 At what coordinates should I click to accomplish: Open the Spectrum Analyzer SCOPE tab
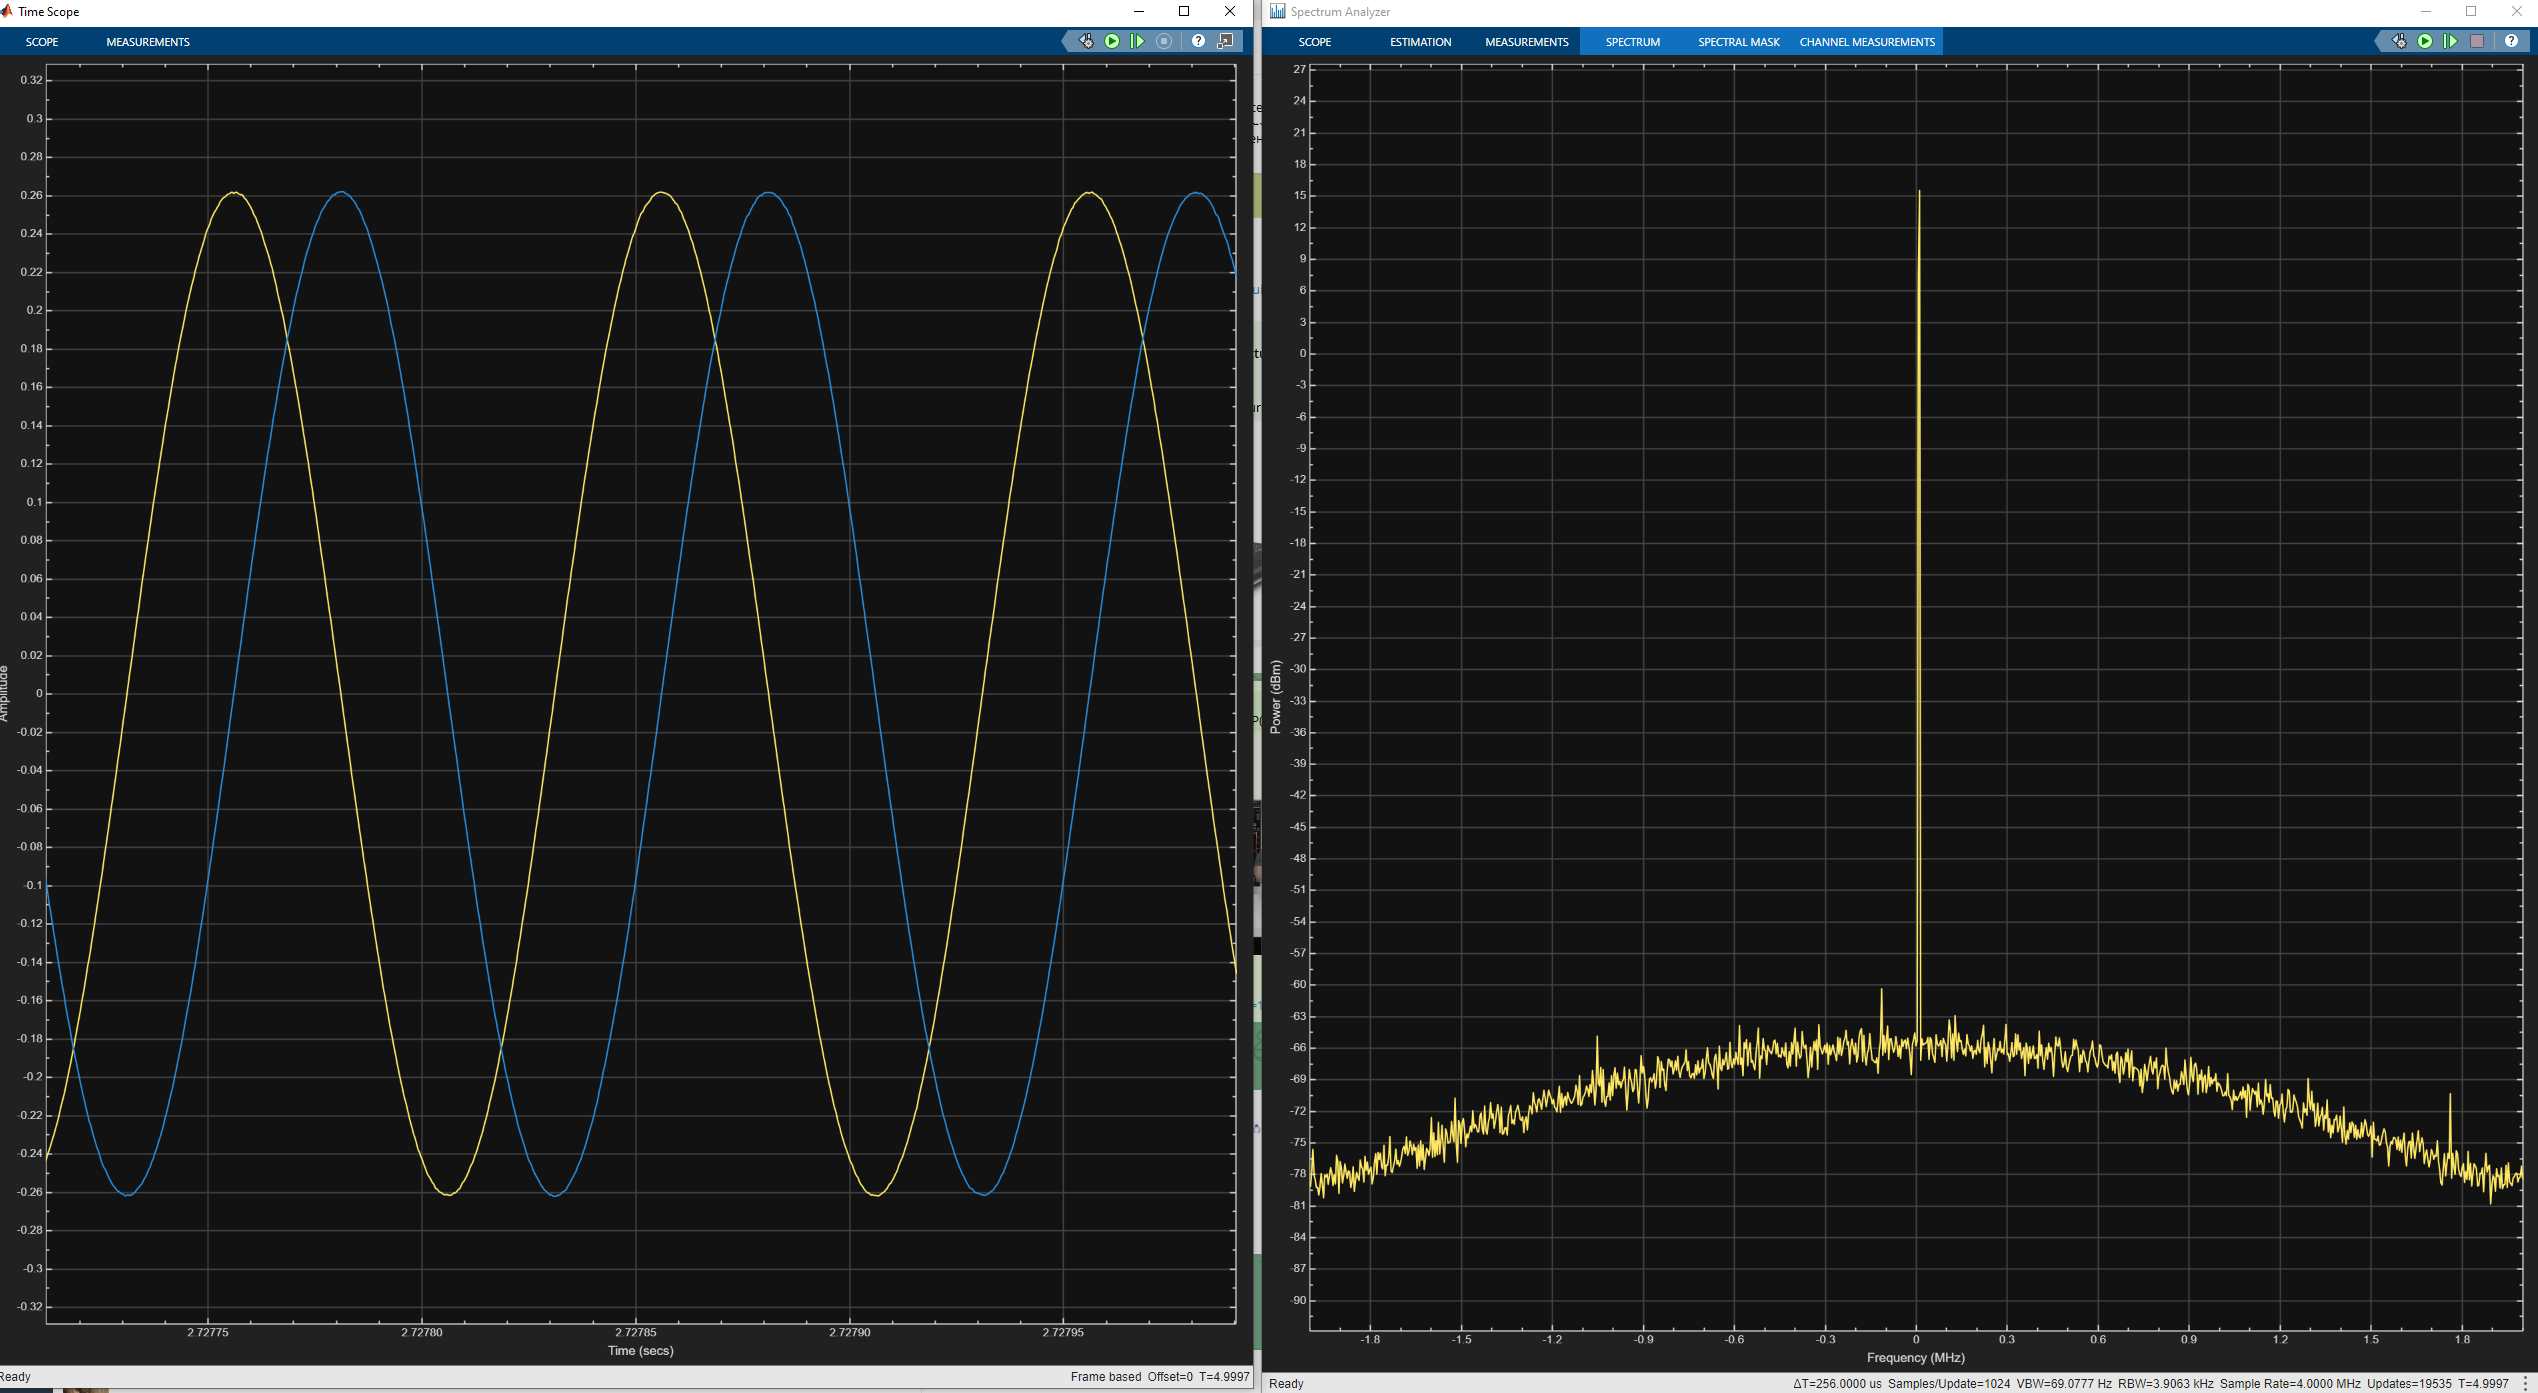click(x=1315, y=42)
